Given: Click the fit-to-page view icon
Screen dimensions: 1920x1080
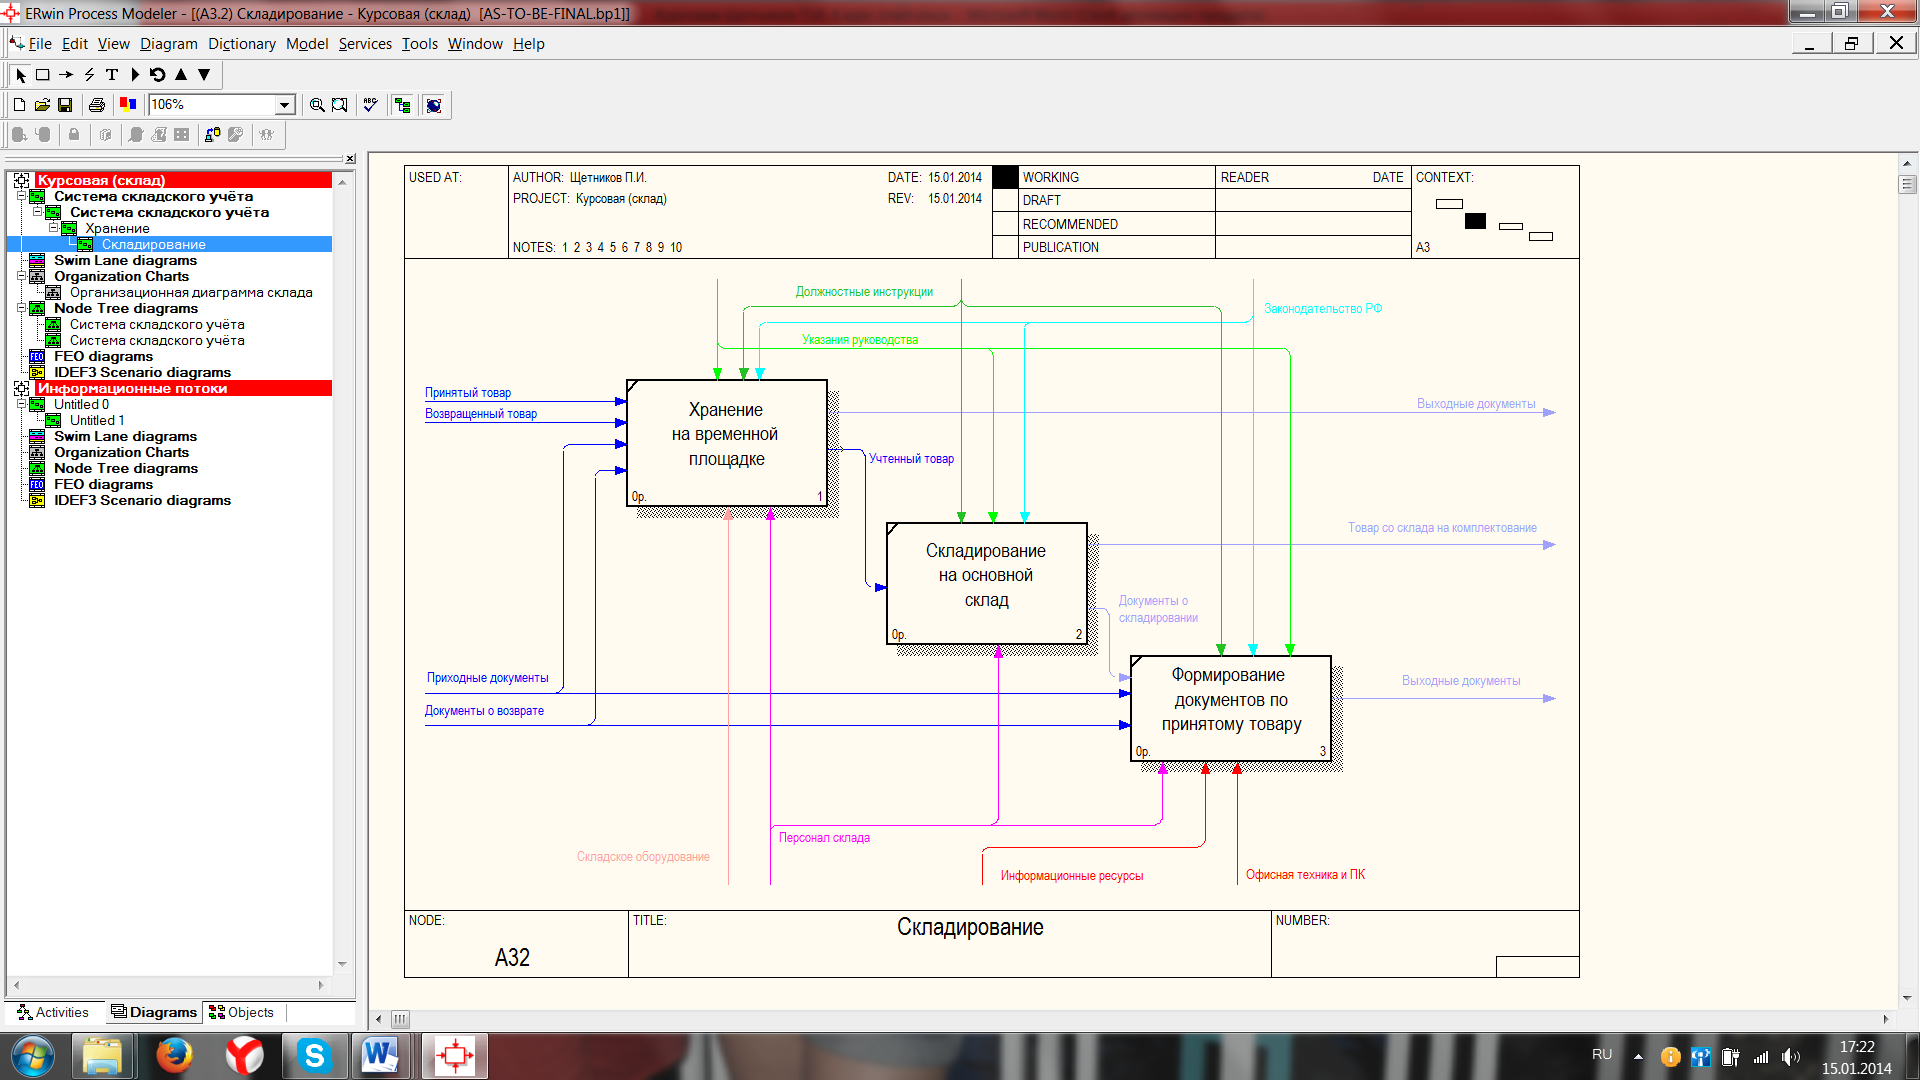Looking at the screenshot, I should click(340, 105).
